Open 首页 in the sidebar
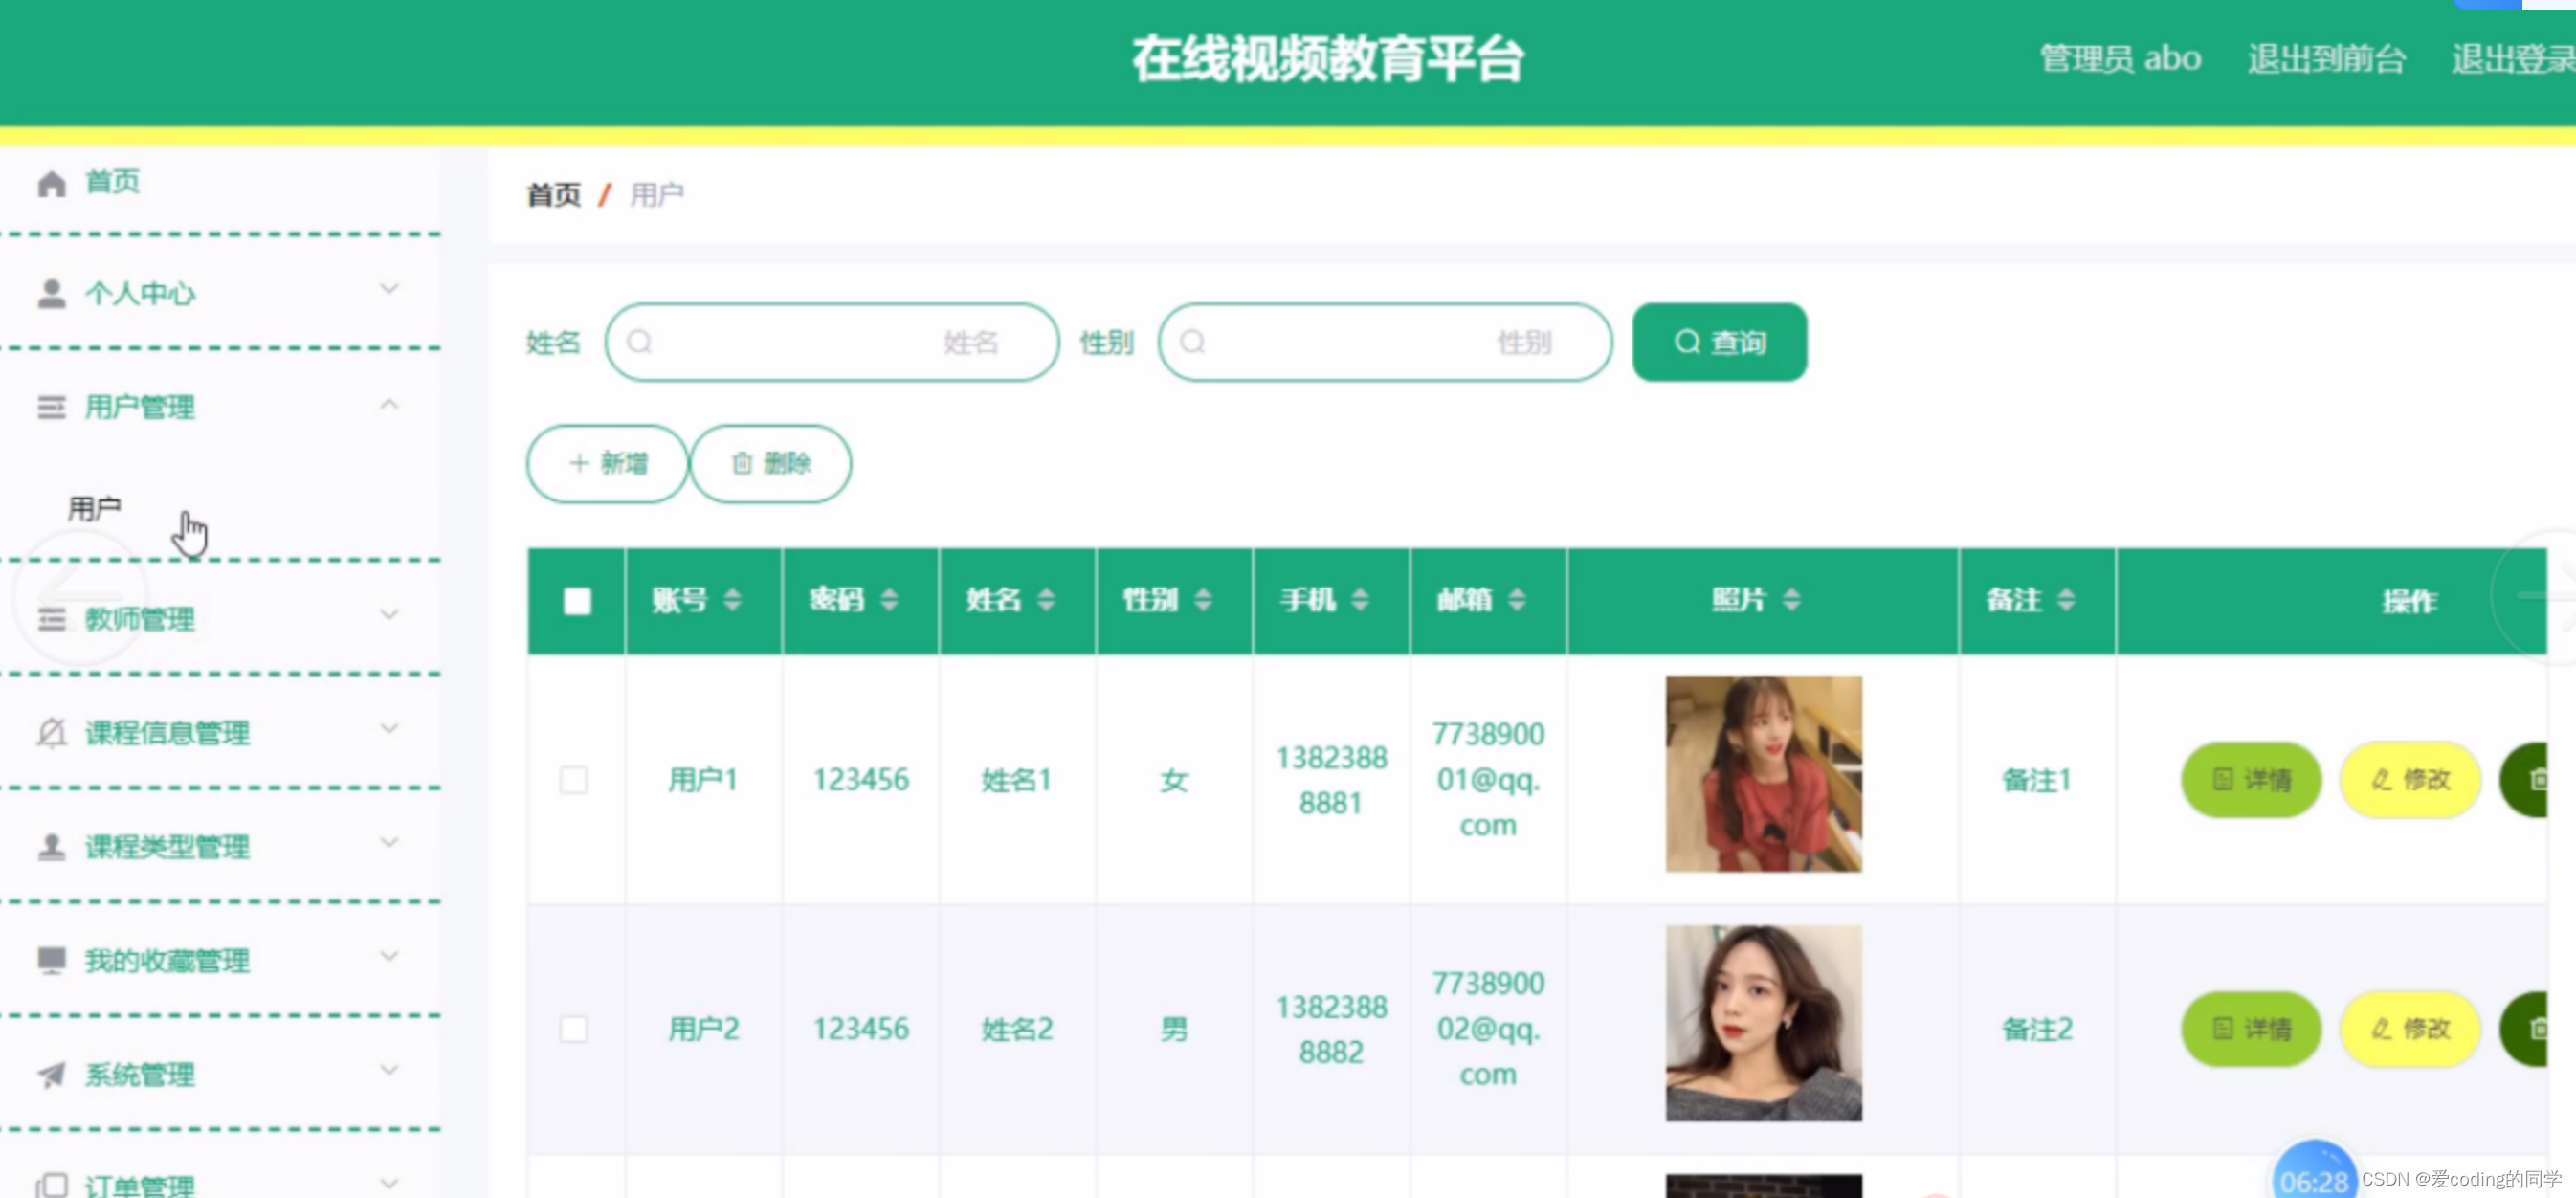 (x=112, y=182)
